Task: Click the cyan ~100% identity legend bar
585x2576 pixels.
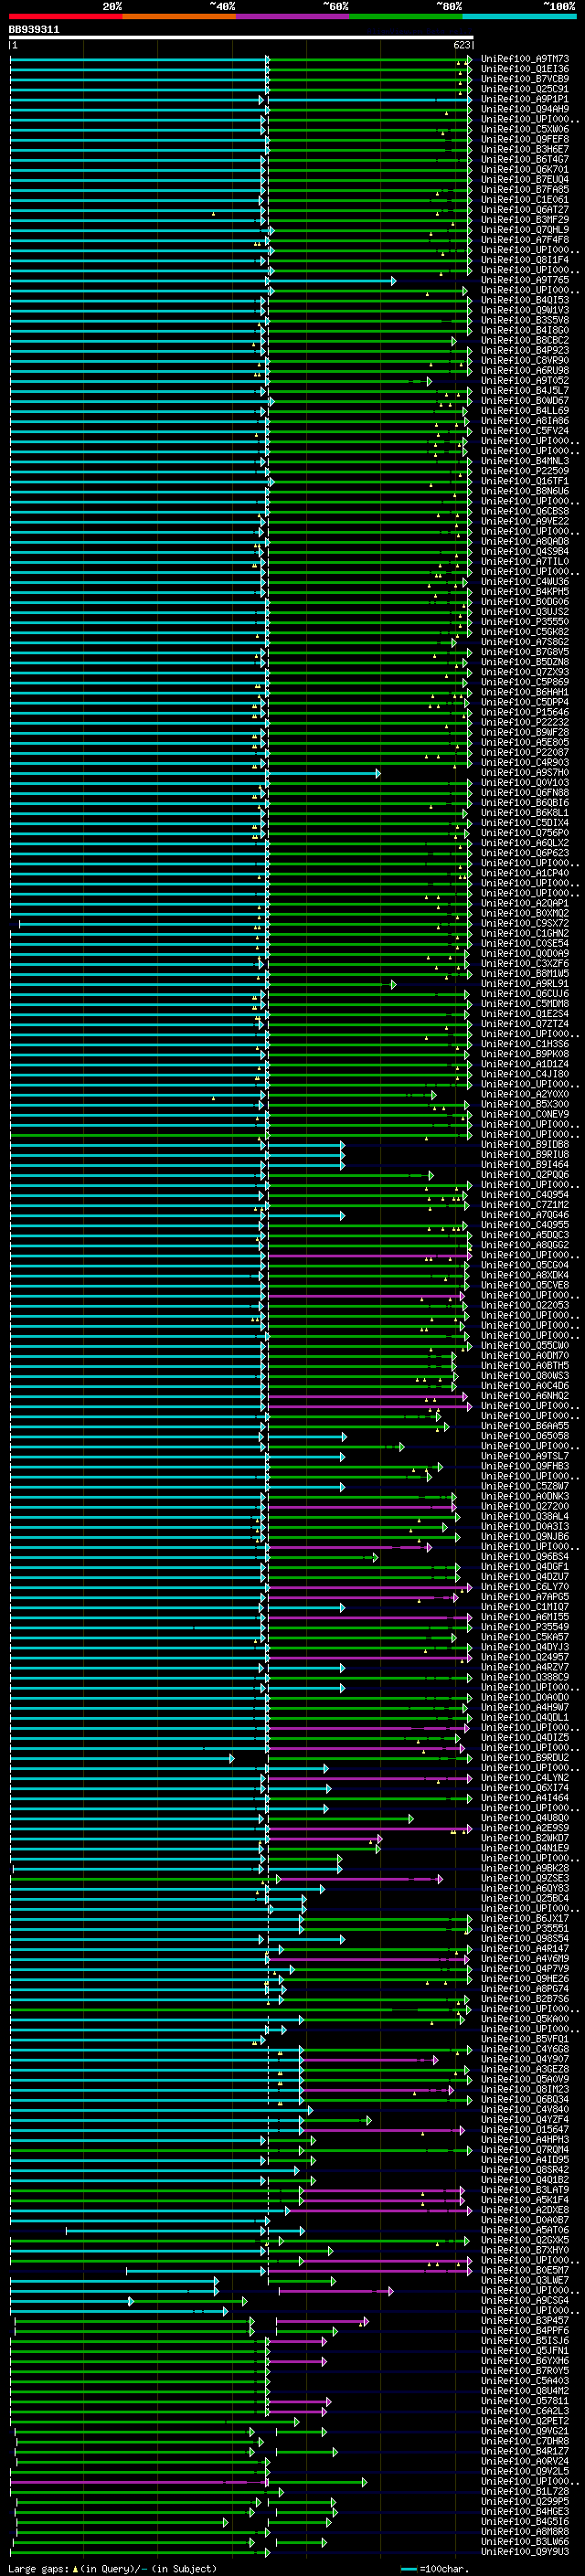Action: point(519,16)
